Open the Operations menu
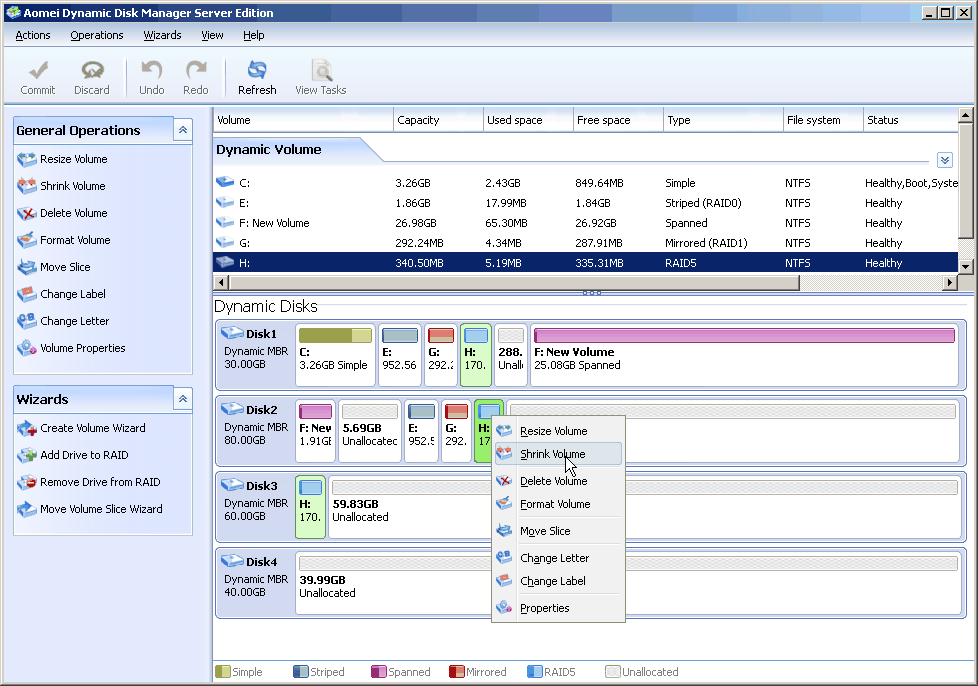The width and height of the screenshot is (978, 686). (97, 35)
